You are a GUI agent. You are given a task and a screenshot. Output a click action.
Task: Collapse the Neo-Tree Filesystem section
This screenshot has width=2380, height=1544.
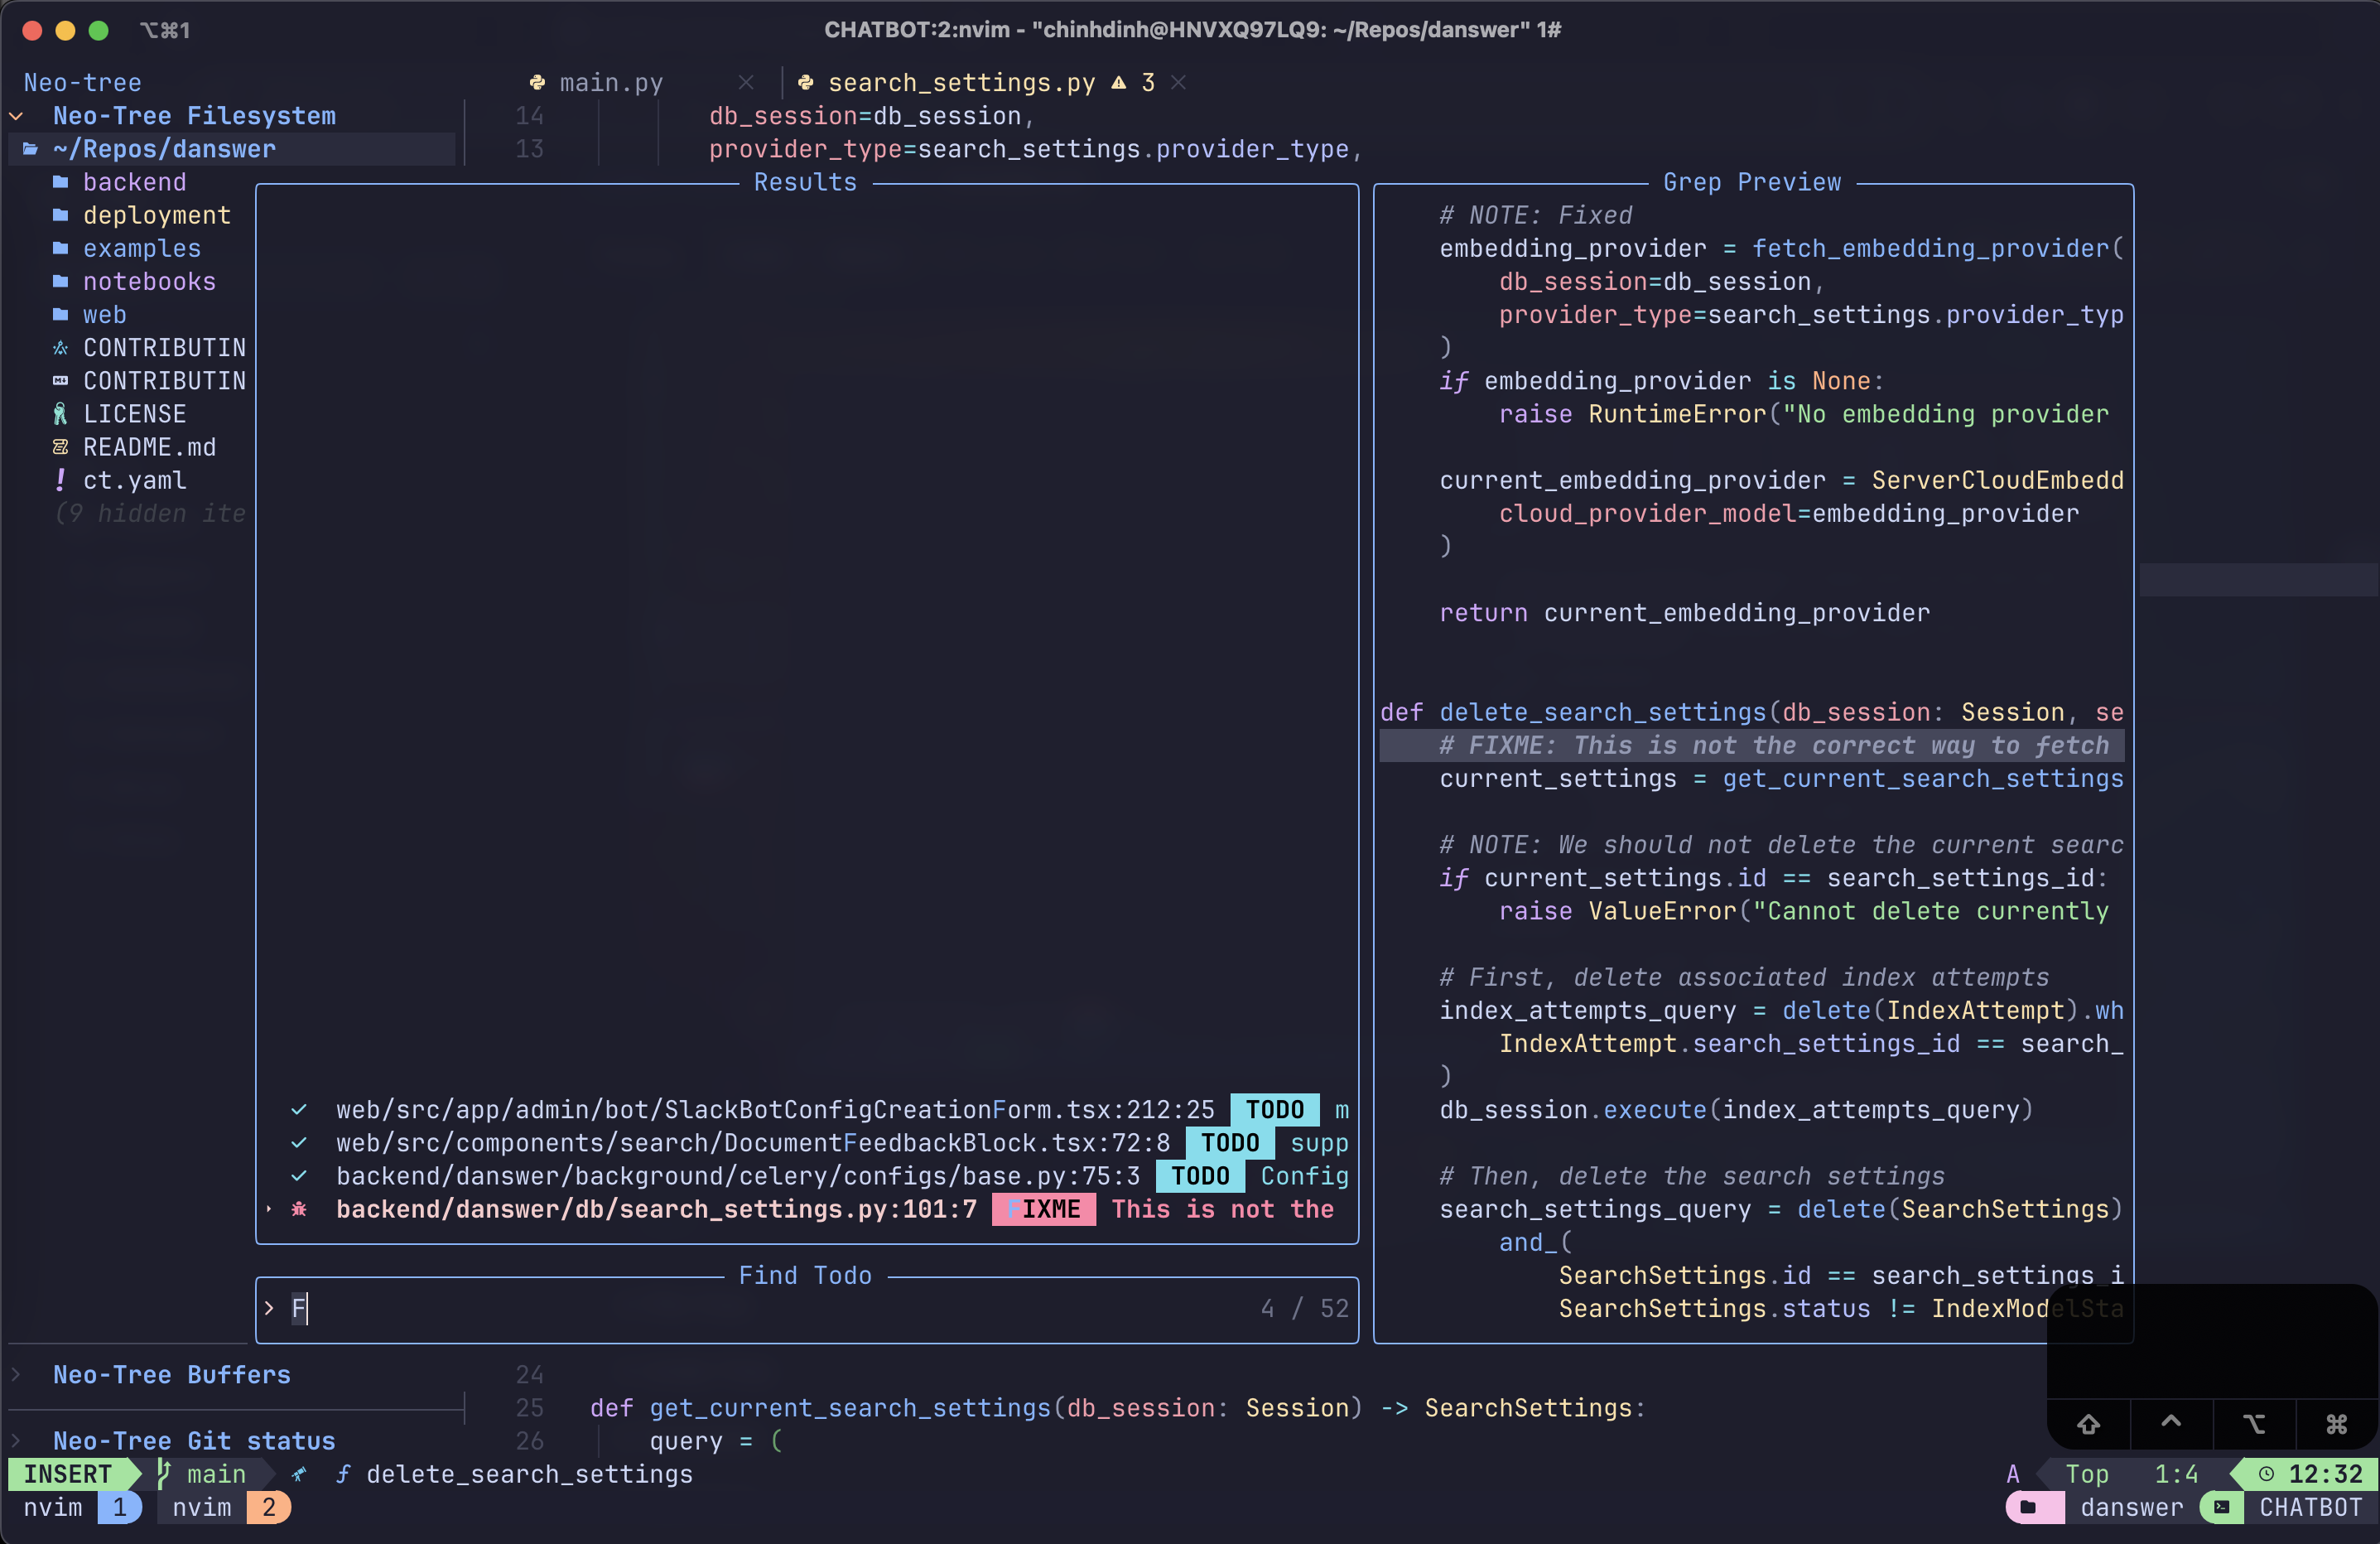(x=17, y=116)
